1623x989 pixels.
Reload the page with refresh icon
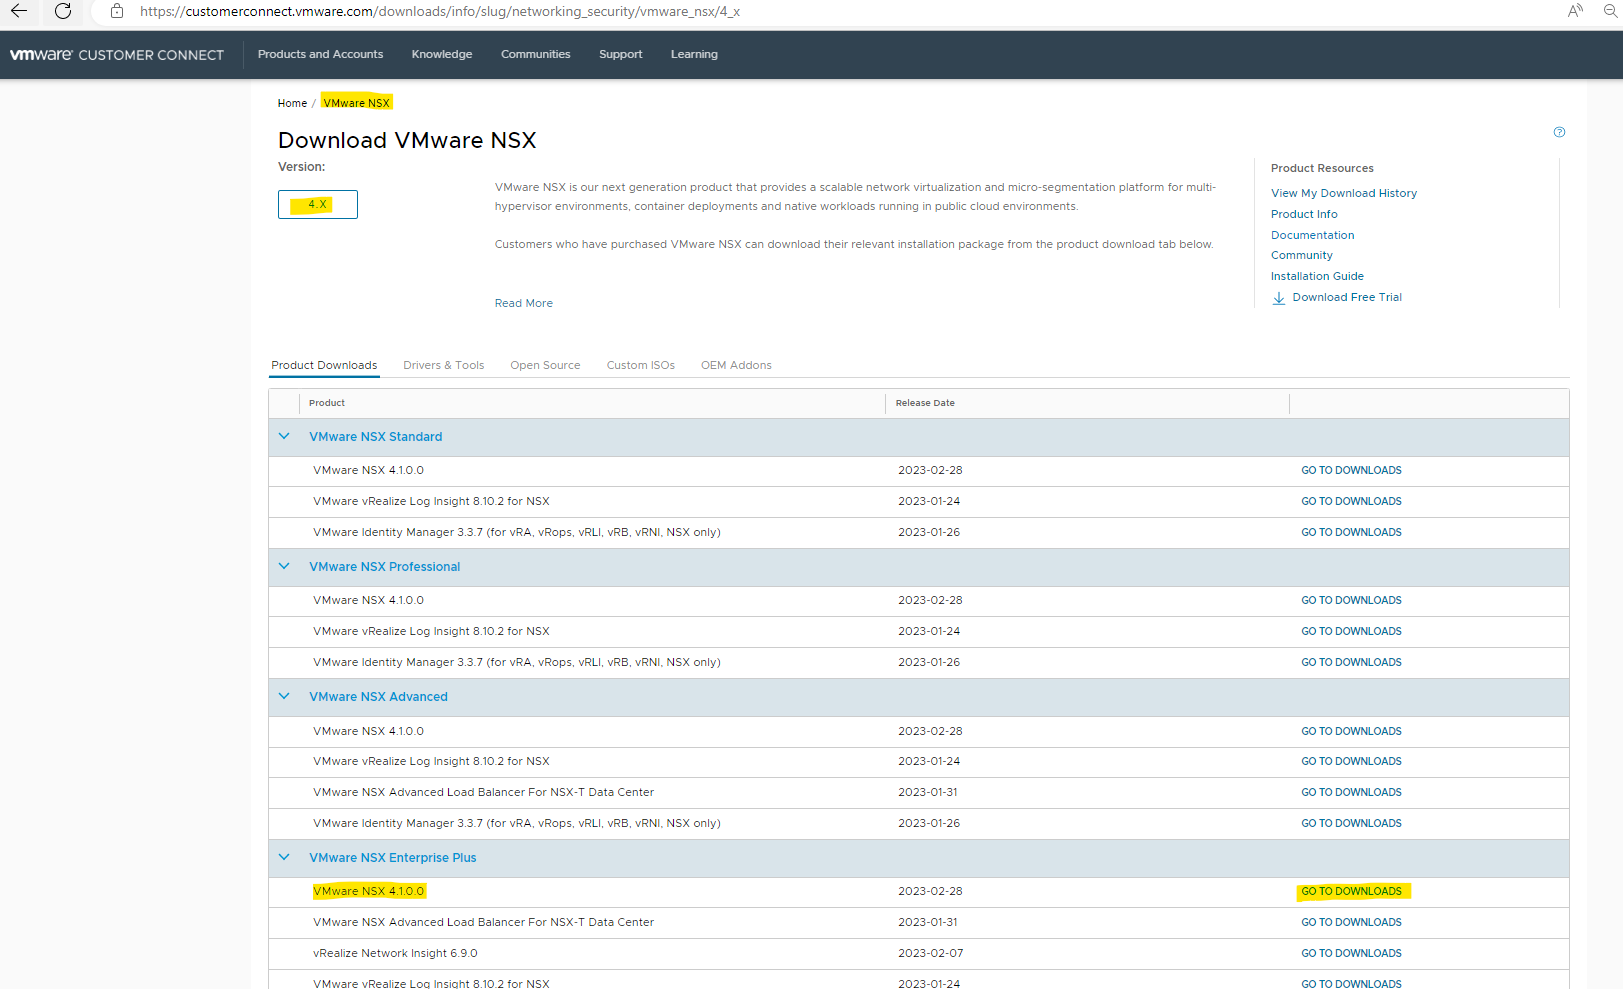pos(63,11)
